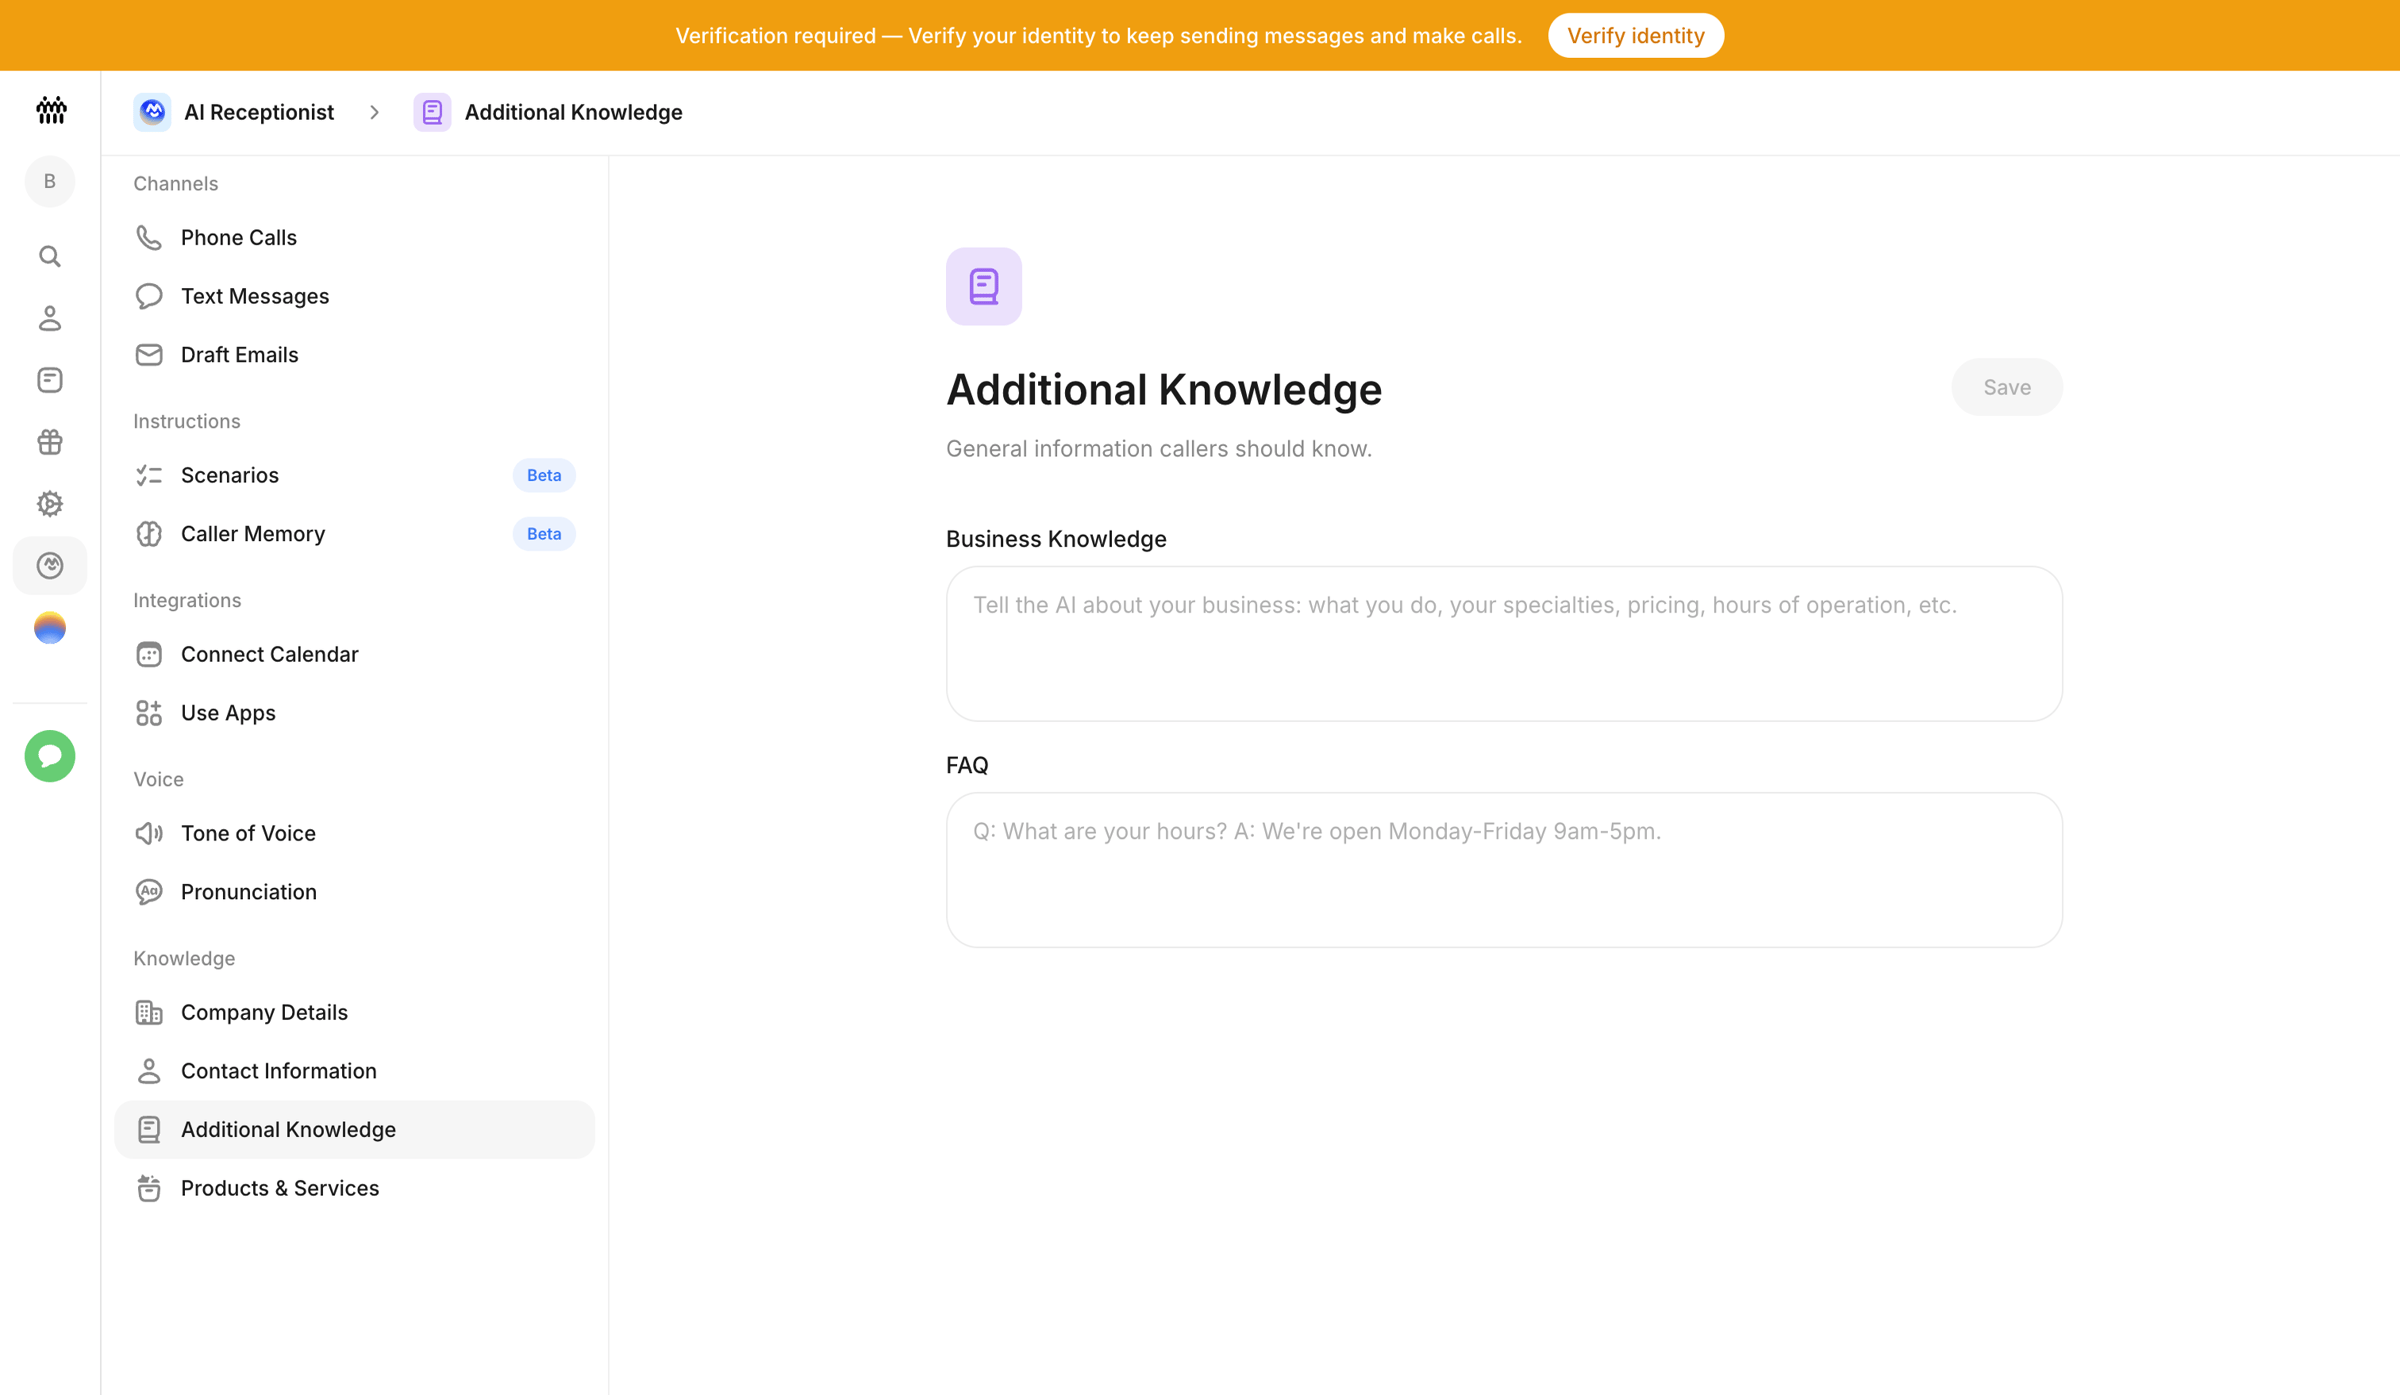Viewport: 2400px width, 1395px height.
Task: Click the Contact Information person icon
Action: pos(149,1071)
